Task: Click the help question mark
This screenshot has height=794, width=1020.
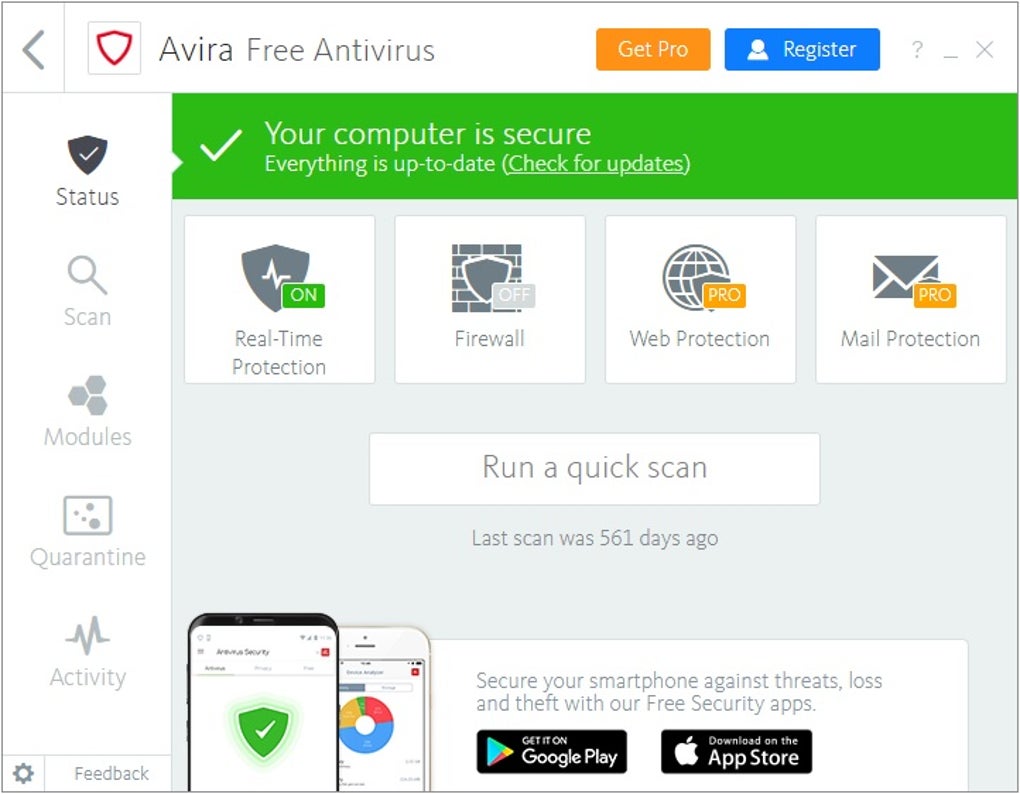Action: [x=917, y=49]
